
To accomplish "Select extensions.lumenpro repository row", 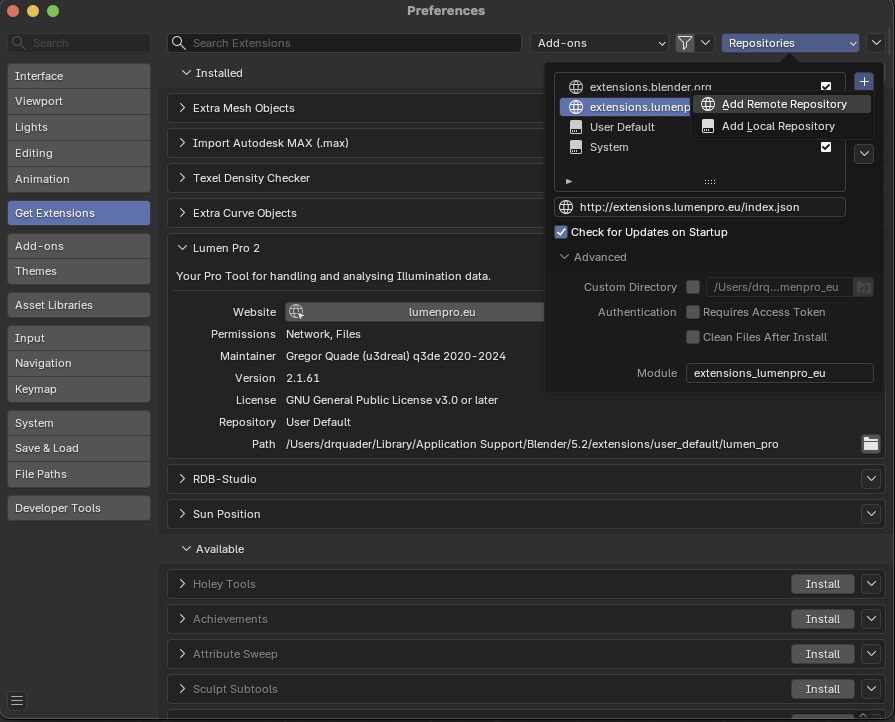I will tap(625, 107).
